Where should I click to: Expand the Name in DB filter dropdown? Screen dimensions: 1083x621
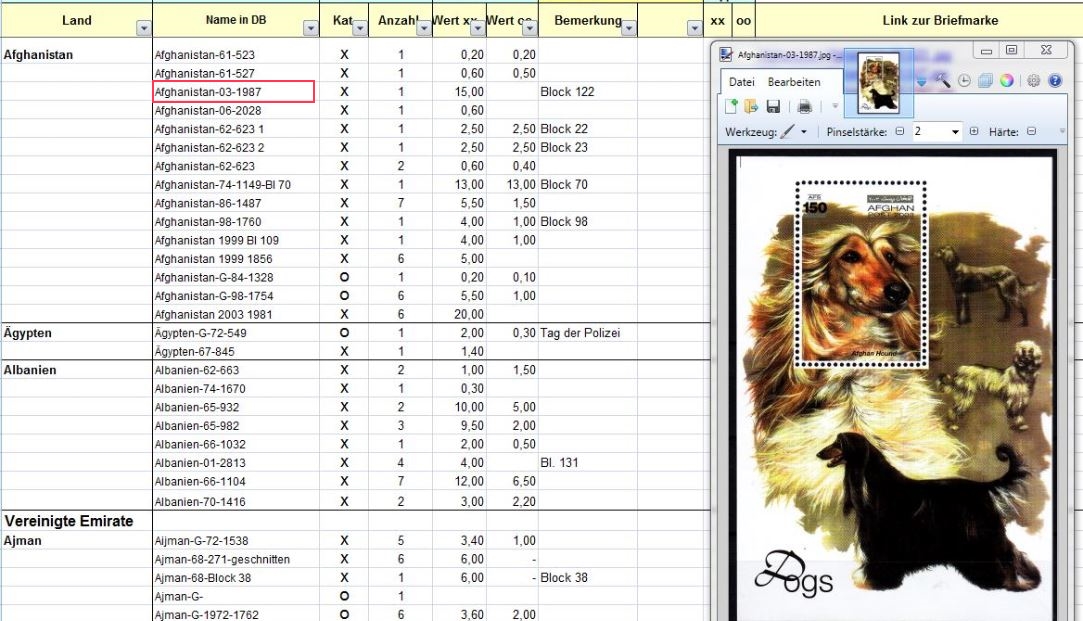pyautogui.click(x=310, y=29)
